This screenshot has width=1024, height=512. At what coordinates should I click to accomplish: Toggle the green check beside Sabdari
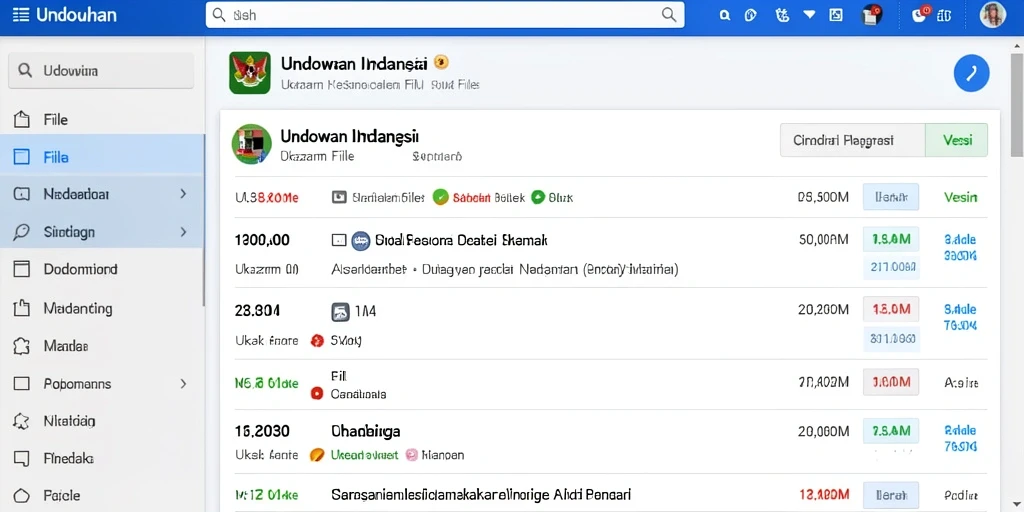click(441, 197)
